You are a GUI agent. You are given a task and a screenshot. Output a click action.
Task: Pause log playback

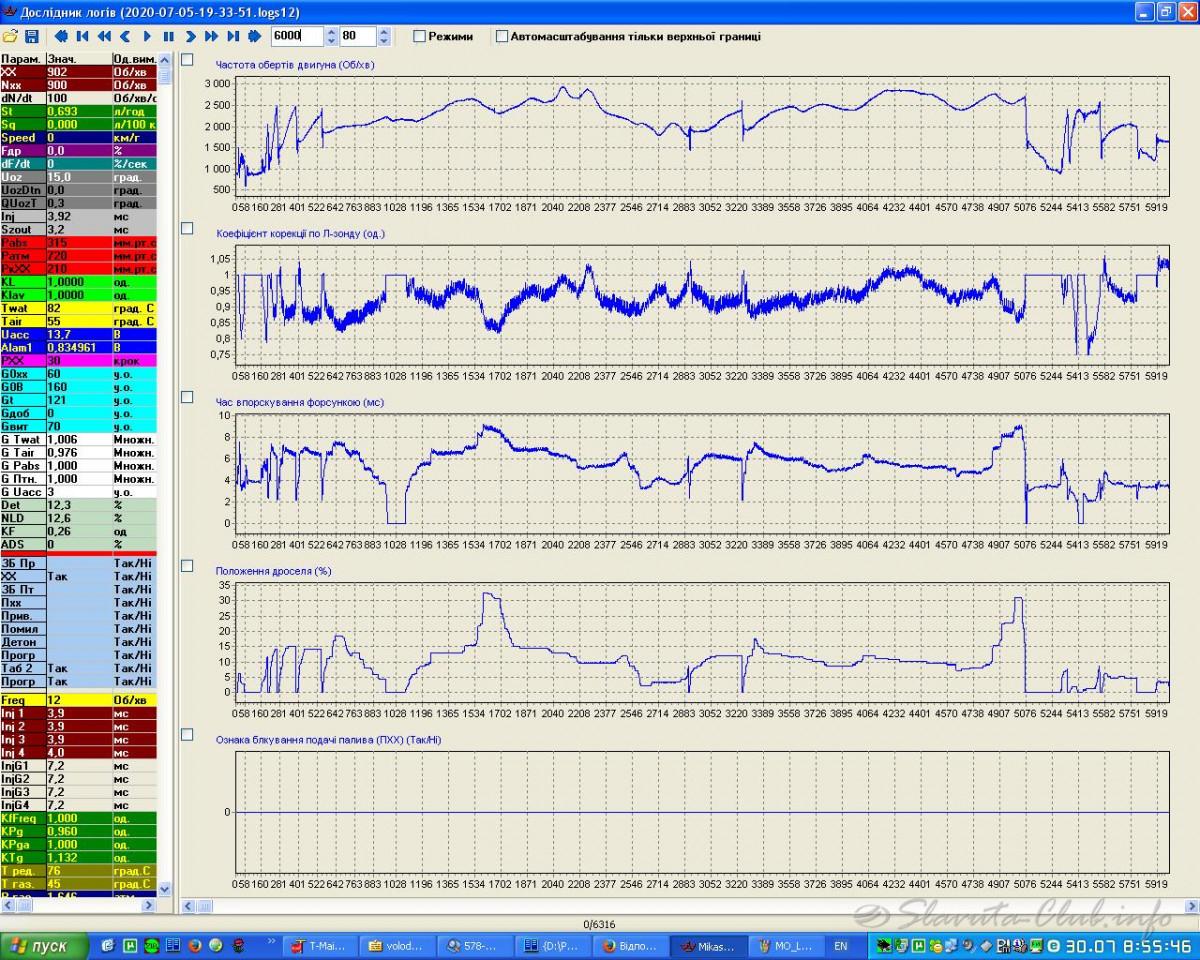[x=169, y=36]
